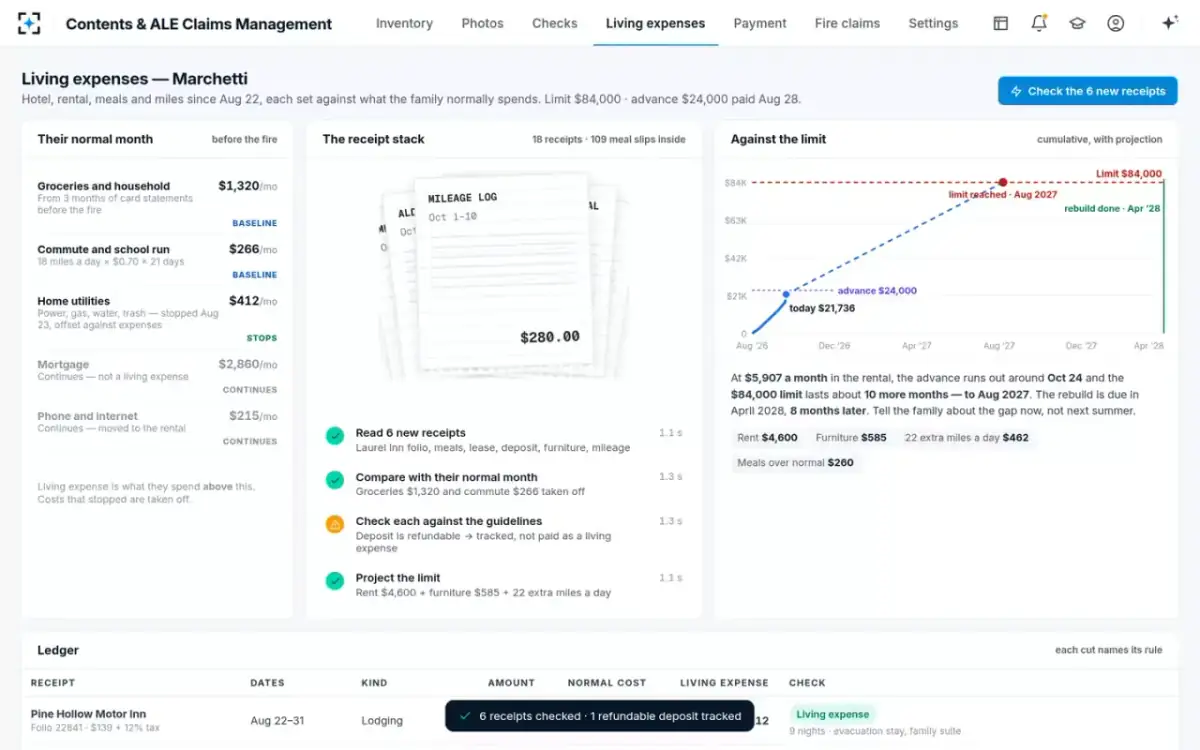This screenshot has height=750, width=1200.
Task: Click the AMOUNT column header
Action: pos(511,683)
